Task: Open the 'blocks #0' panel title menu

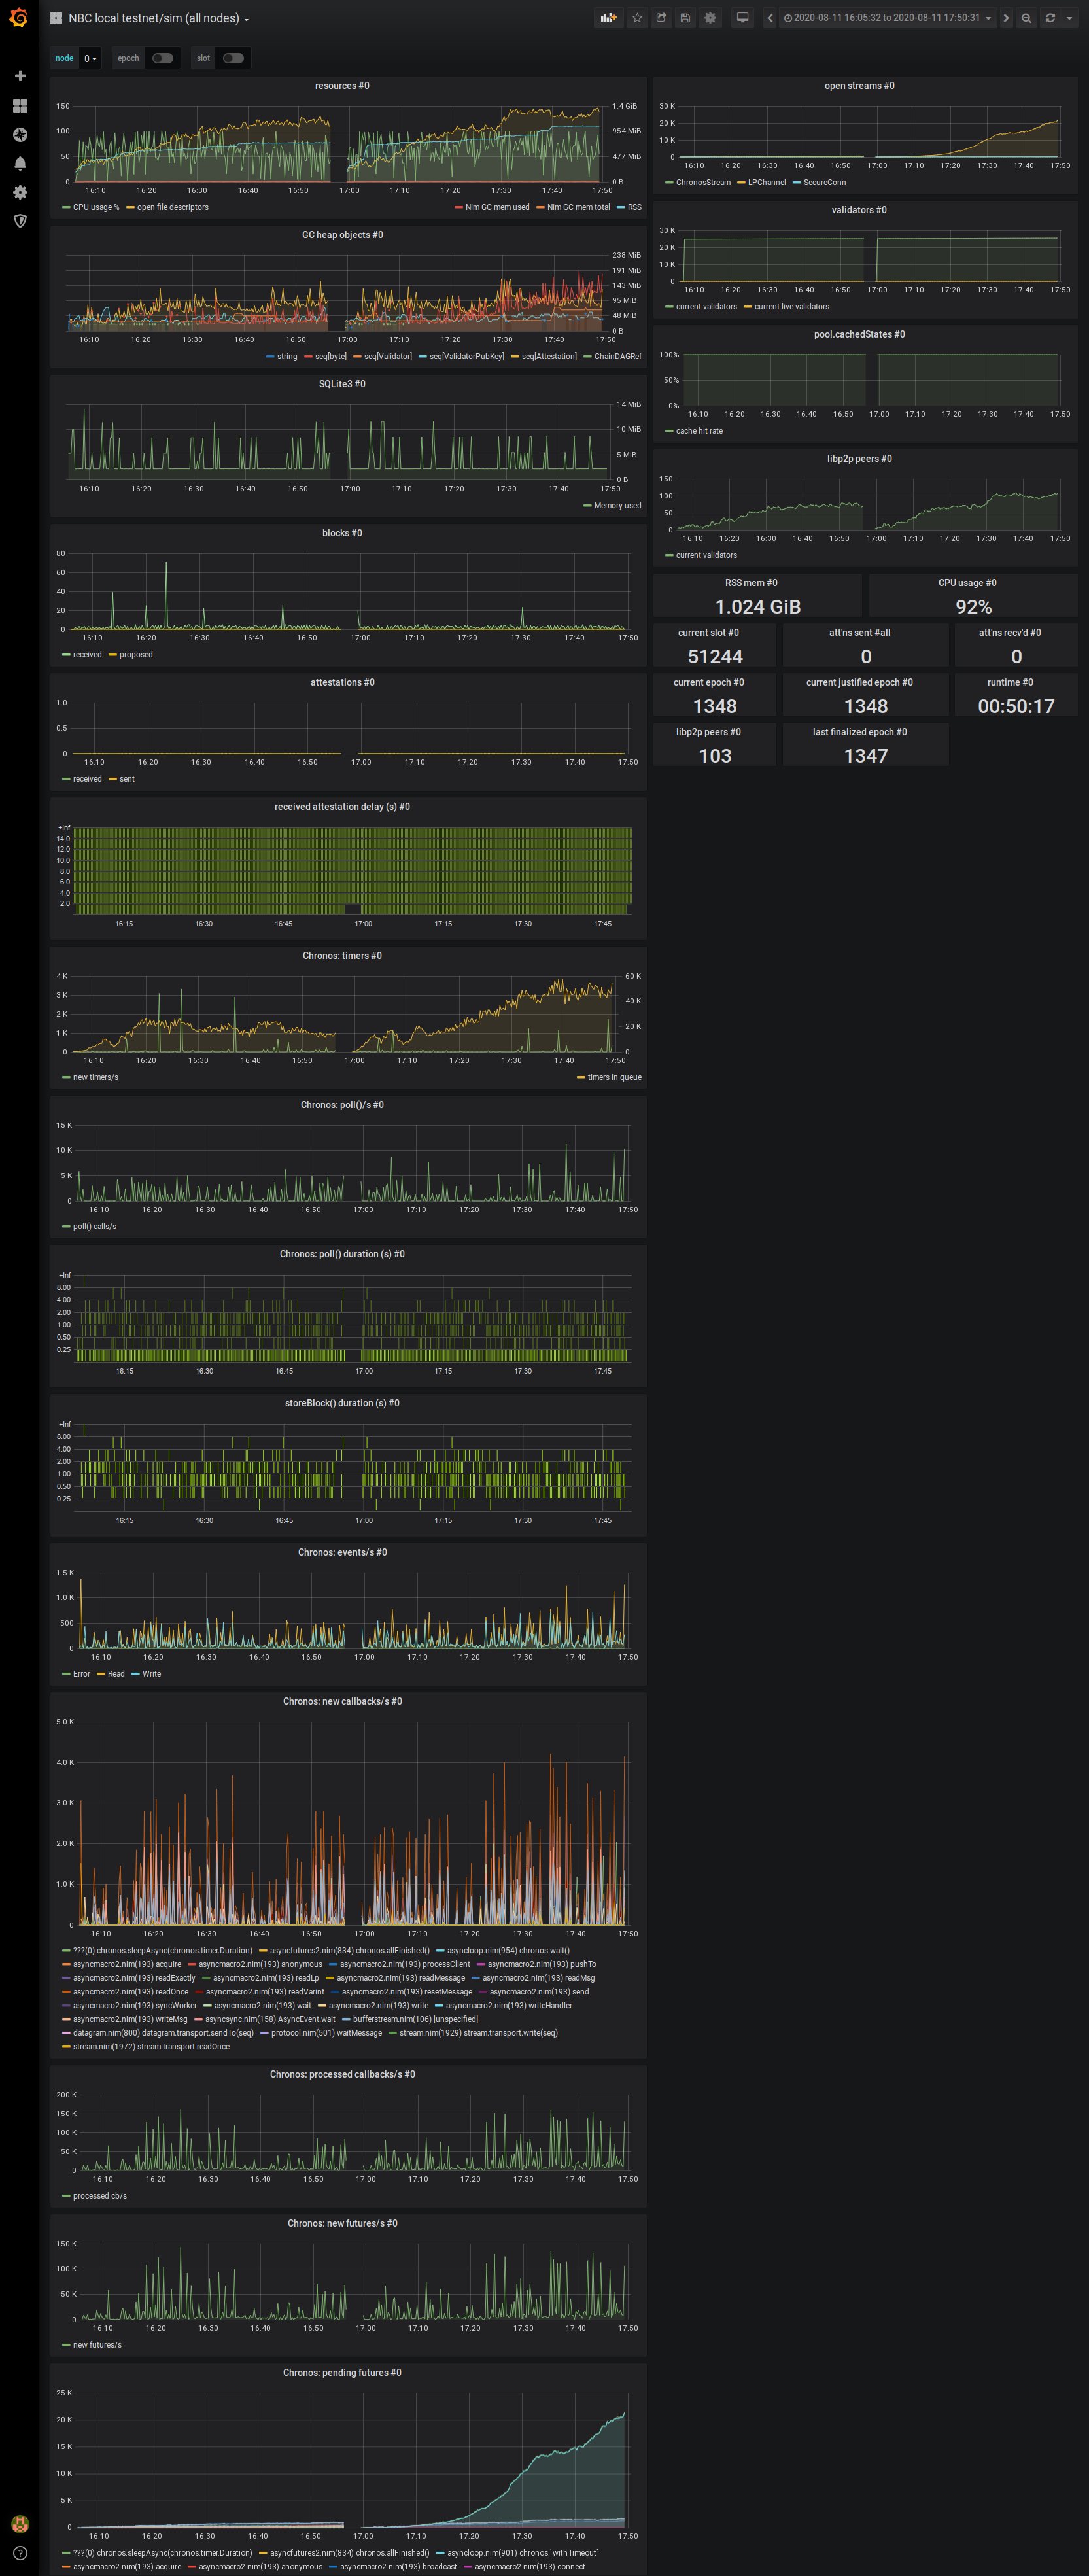Action: point(342,533)
